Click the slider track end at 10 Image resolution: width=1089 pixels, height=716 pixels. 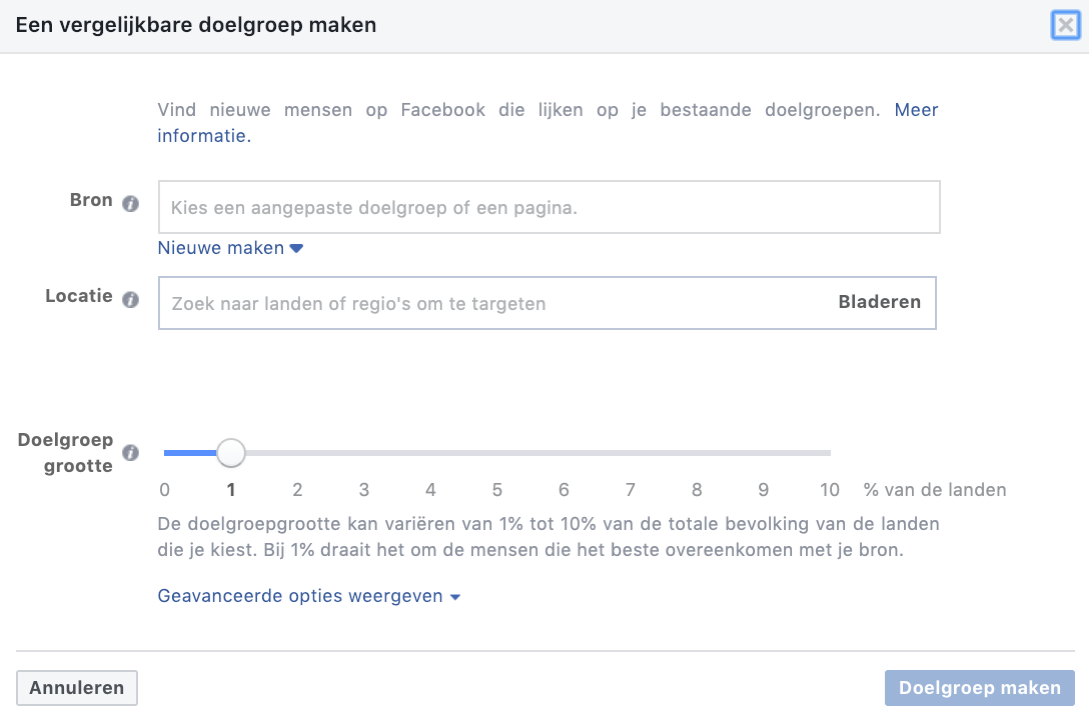(829, 453)
